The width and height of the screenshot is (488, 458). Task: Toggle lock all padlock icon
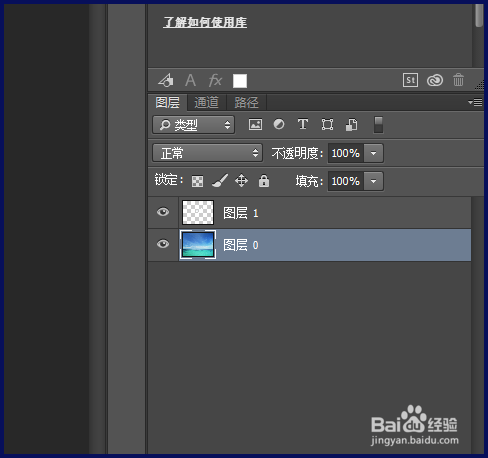[264, 181]
